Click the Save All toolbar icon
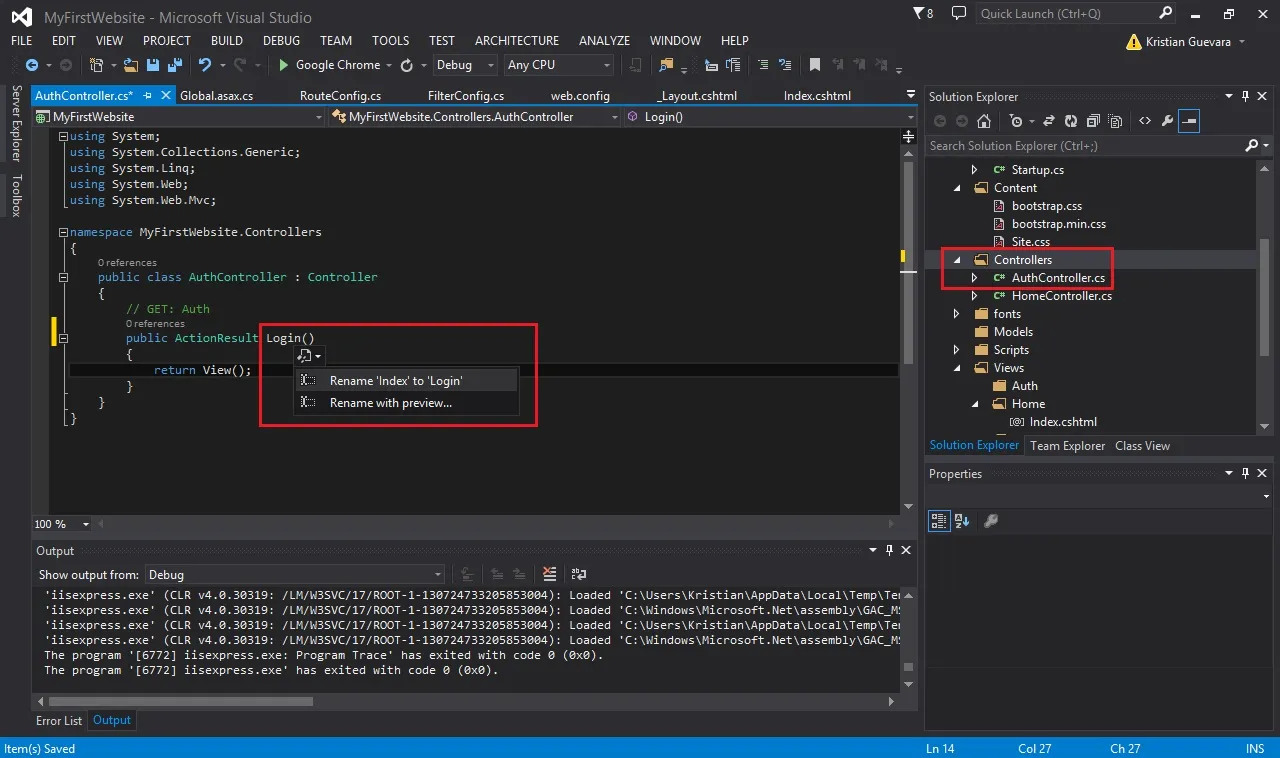 coord(174,65)
